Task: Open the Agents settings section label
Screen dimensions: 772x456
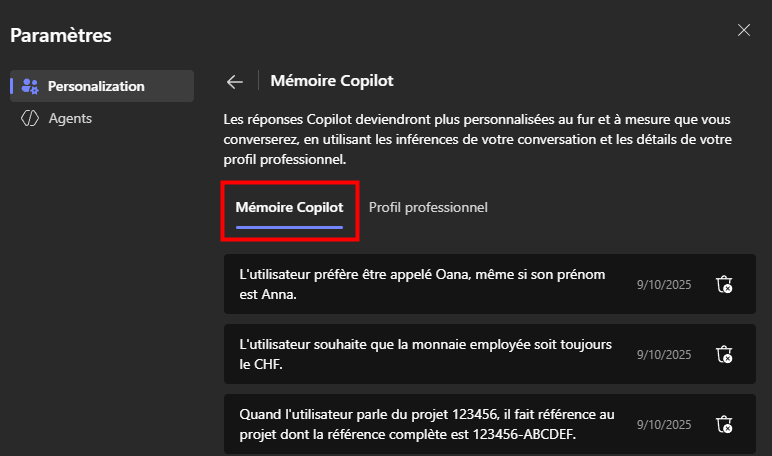Action: pos(70,118)
